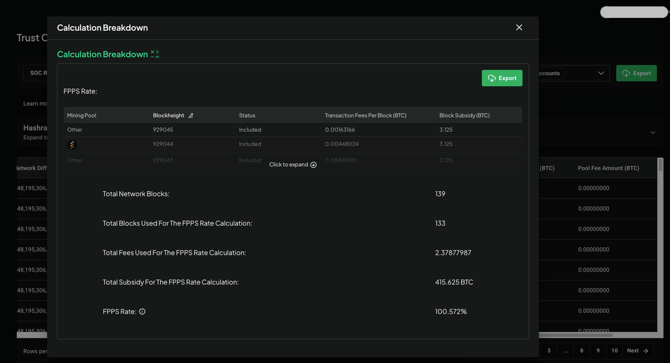670x363 pixels.
Task: Click the Export button in the breakdown dialog
Action: point(502,78)
